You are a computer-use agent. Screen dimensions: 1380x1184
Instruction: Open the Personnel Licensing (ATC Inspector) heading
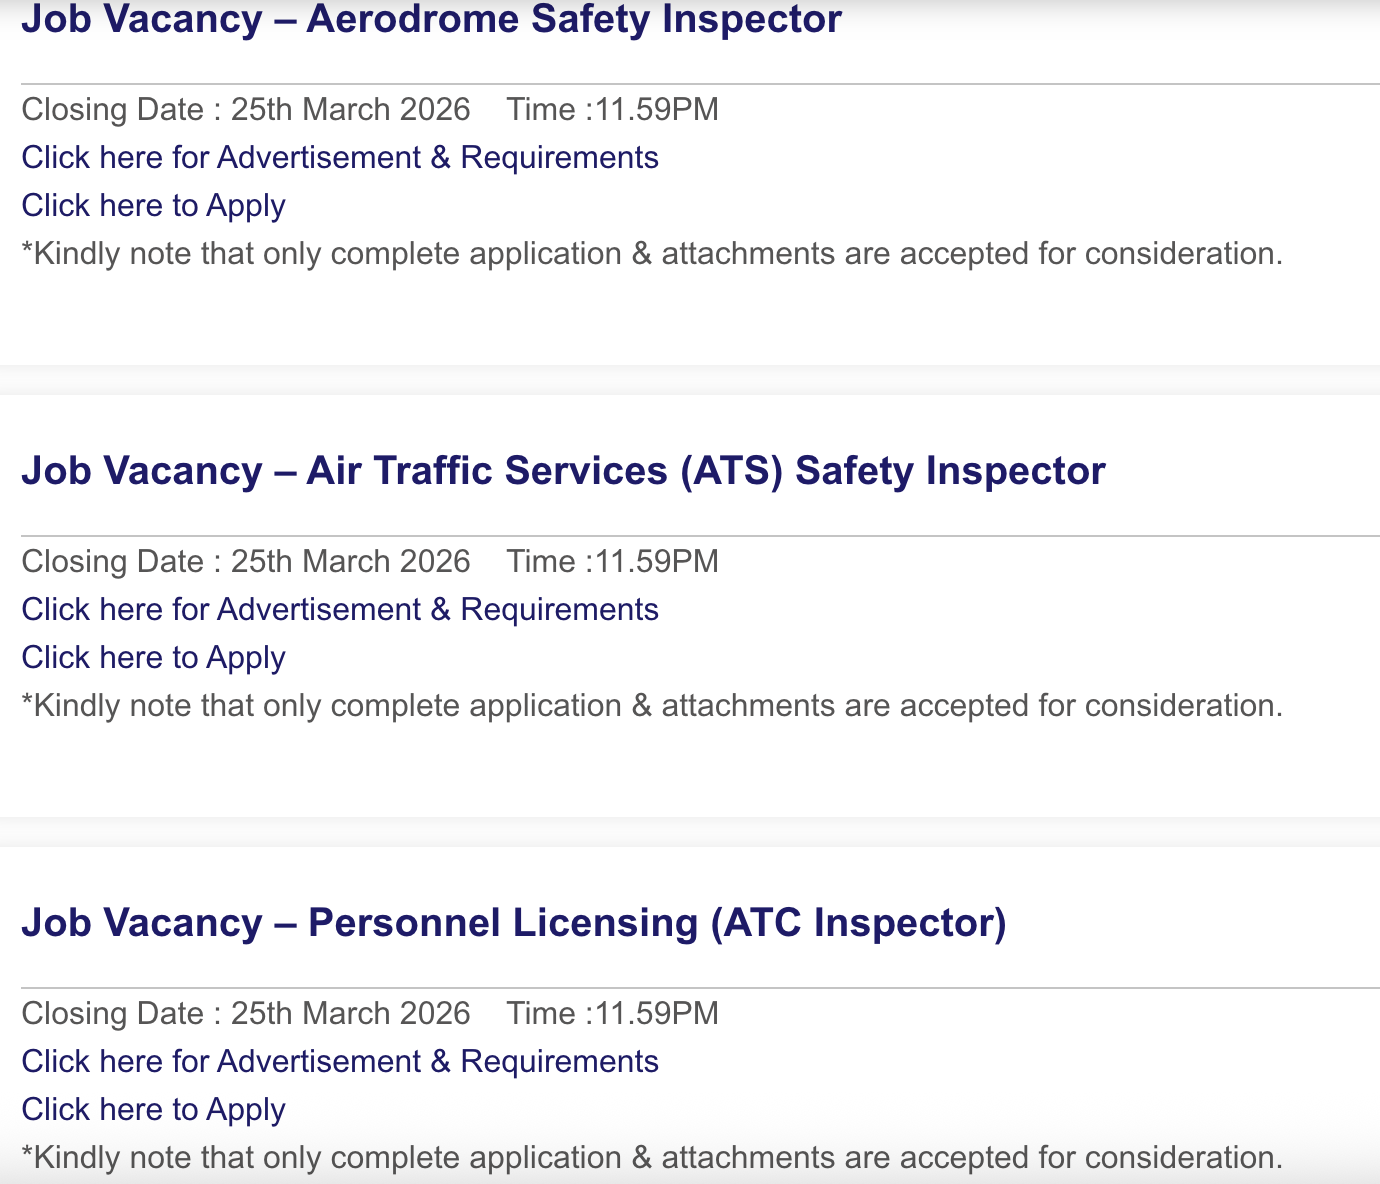point(513,923)
